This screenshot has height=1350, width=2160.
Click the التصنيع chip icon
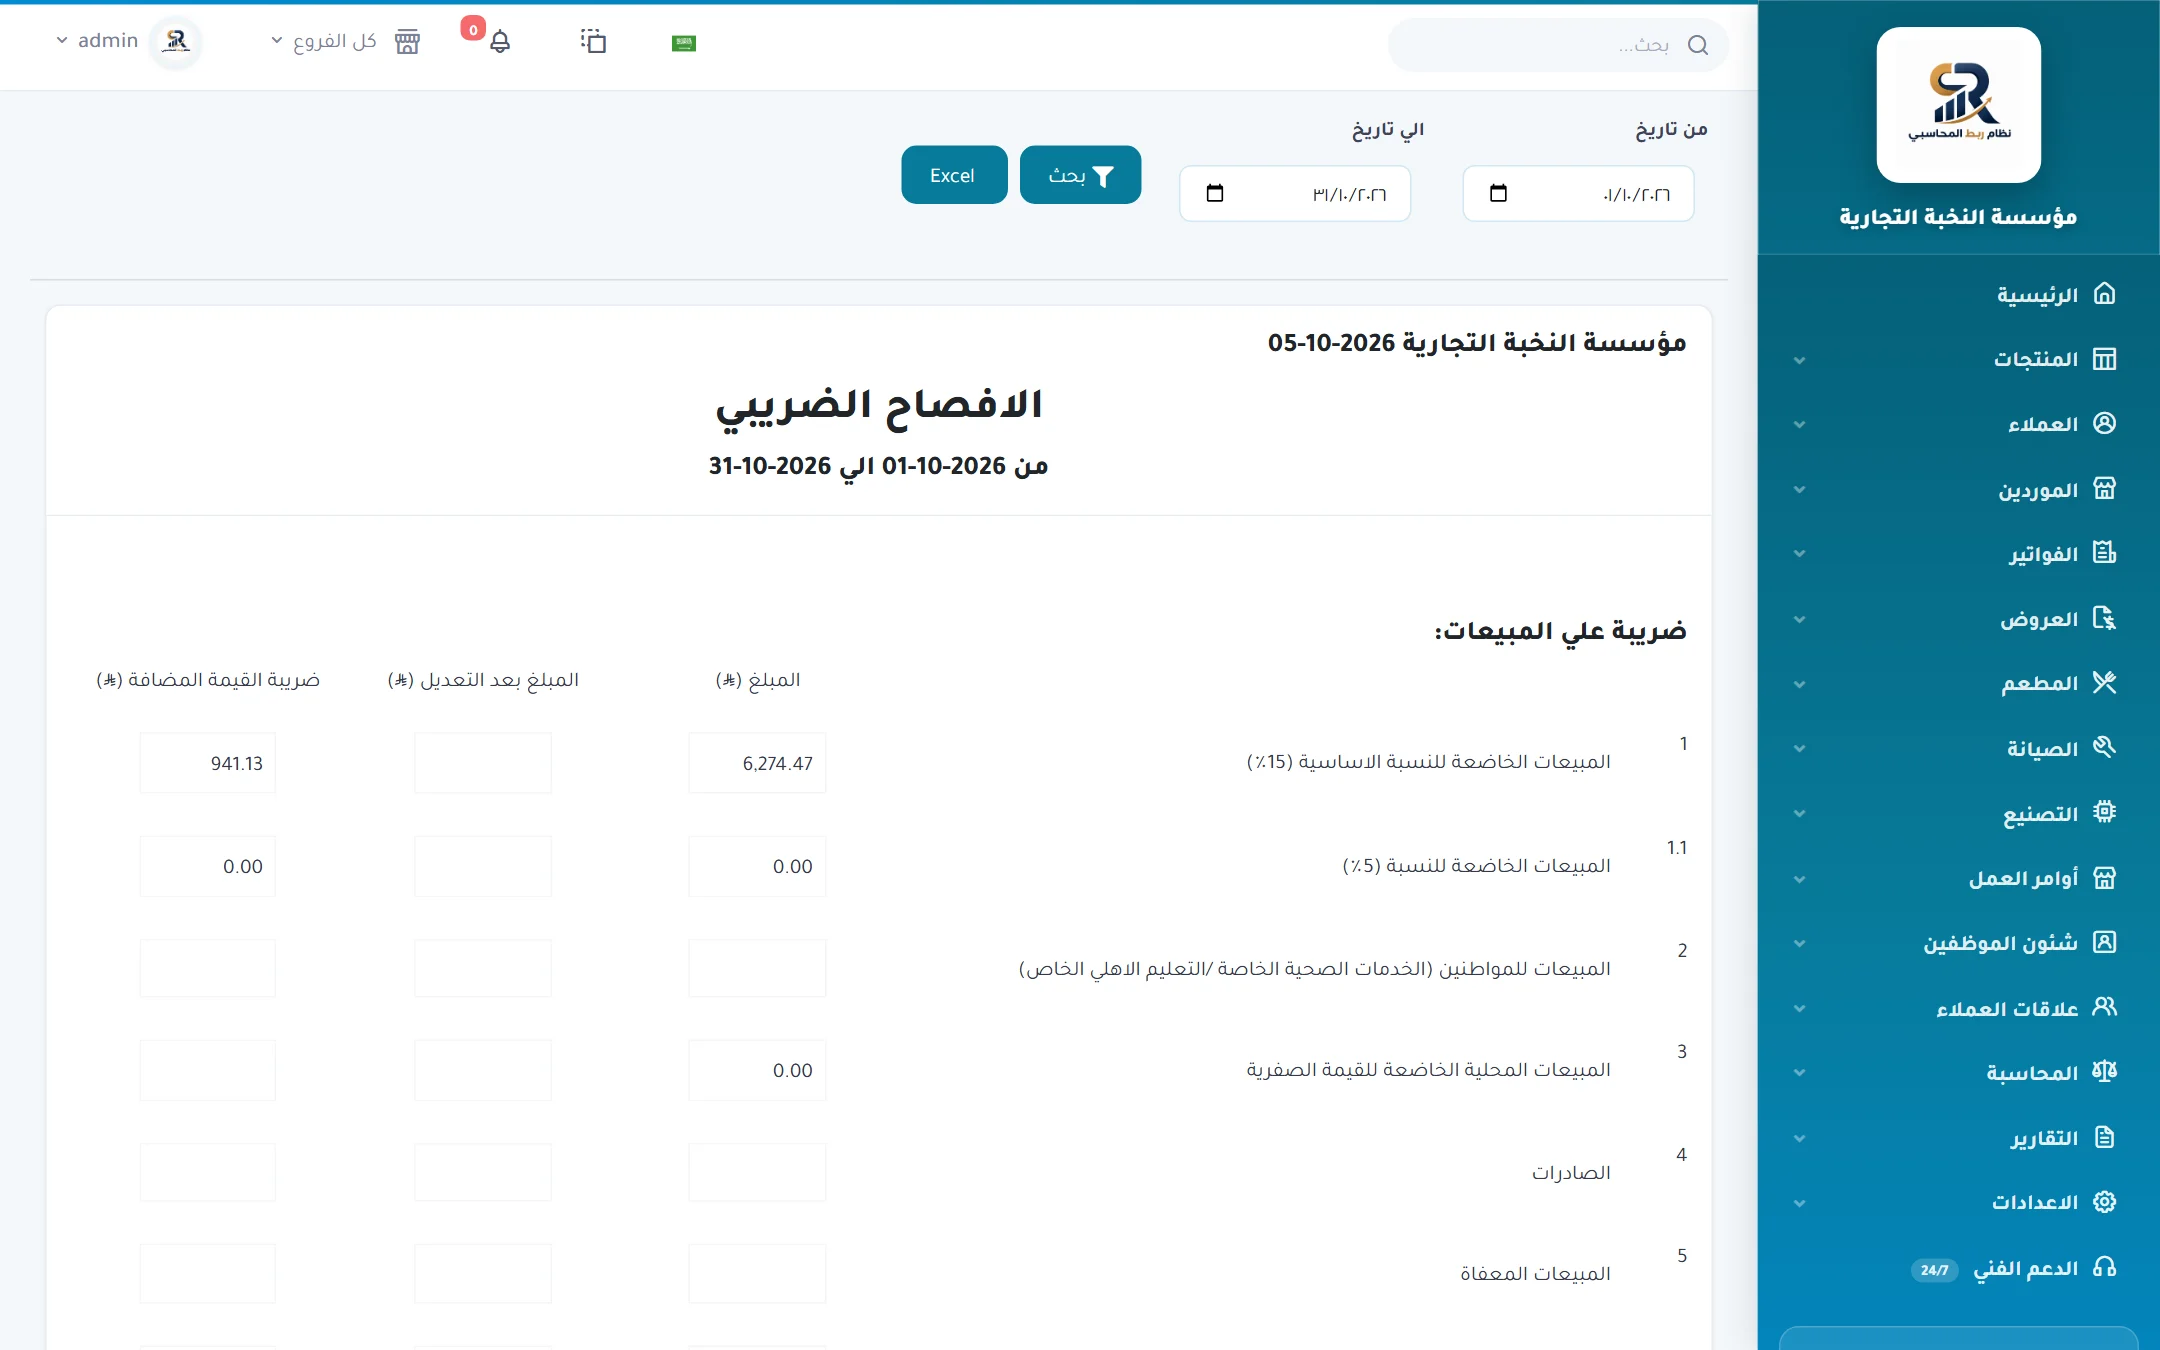click(2105, 812)
